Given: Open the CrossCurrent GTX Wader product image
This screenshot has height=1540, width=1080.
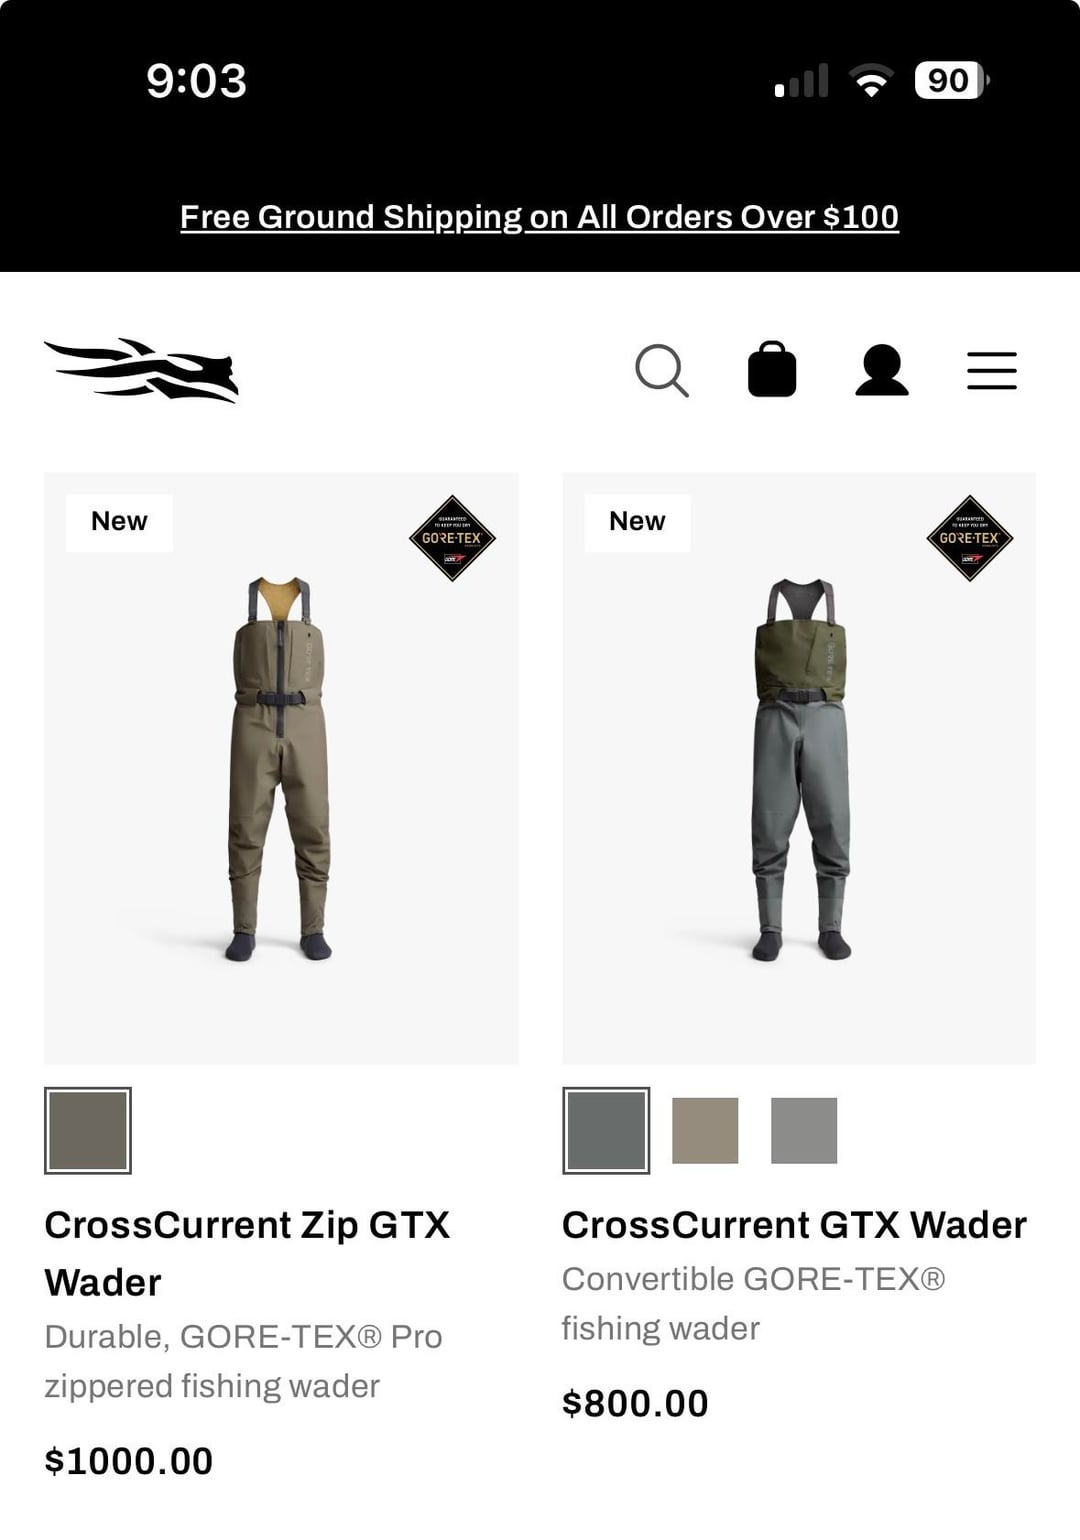Looking at the screenshot, I should [x=799, y=768].
